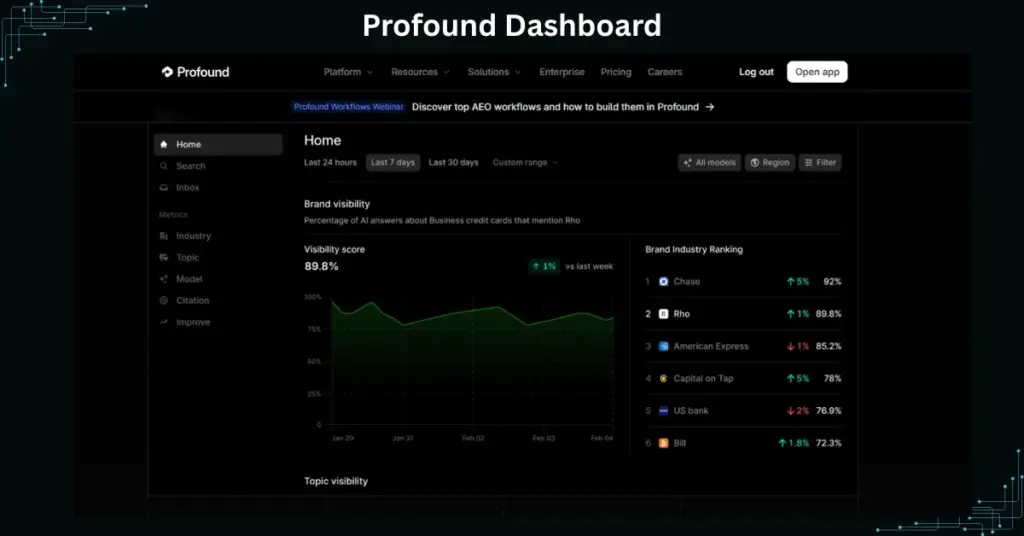
Task: Open the Inbox sidebar item
Action: (187, 188)
